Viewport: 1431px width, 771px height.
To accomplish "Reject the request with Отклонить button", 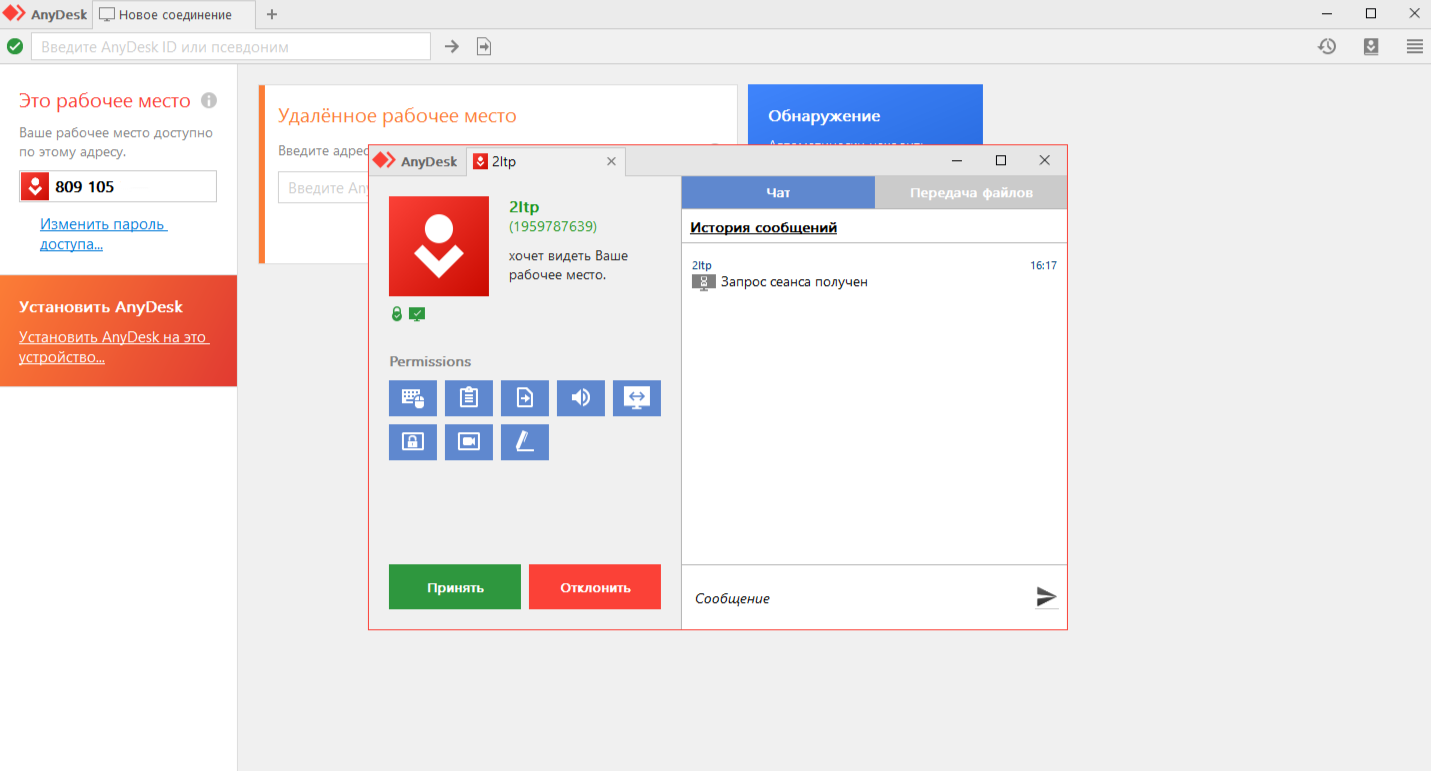I will pyautogui.click(x=595, y=587).
